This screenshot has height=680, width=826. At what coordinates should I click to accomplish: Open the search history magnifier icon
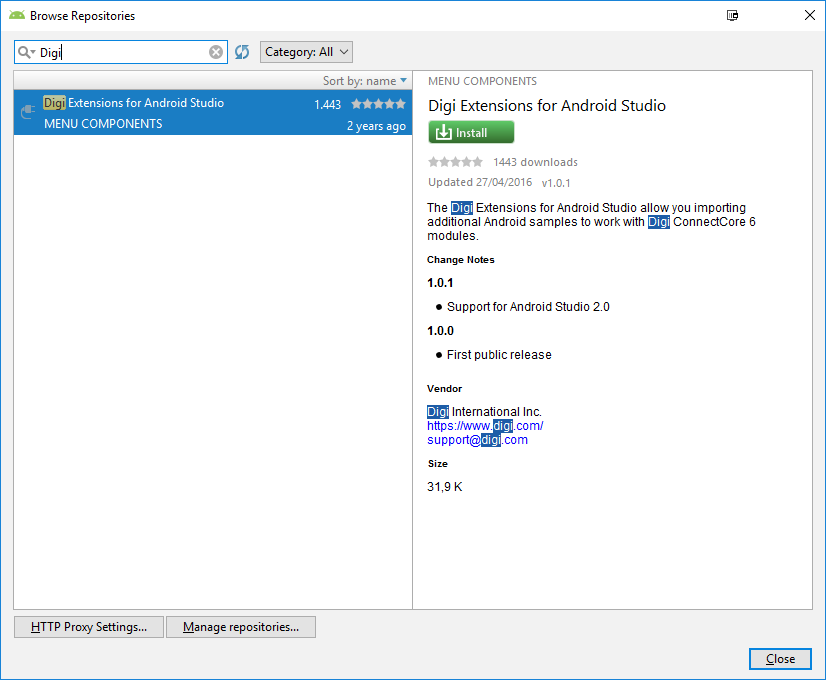coord(26,52)
